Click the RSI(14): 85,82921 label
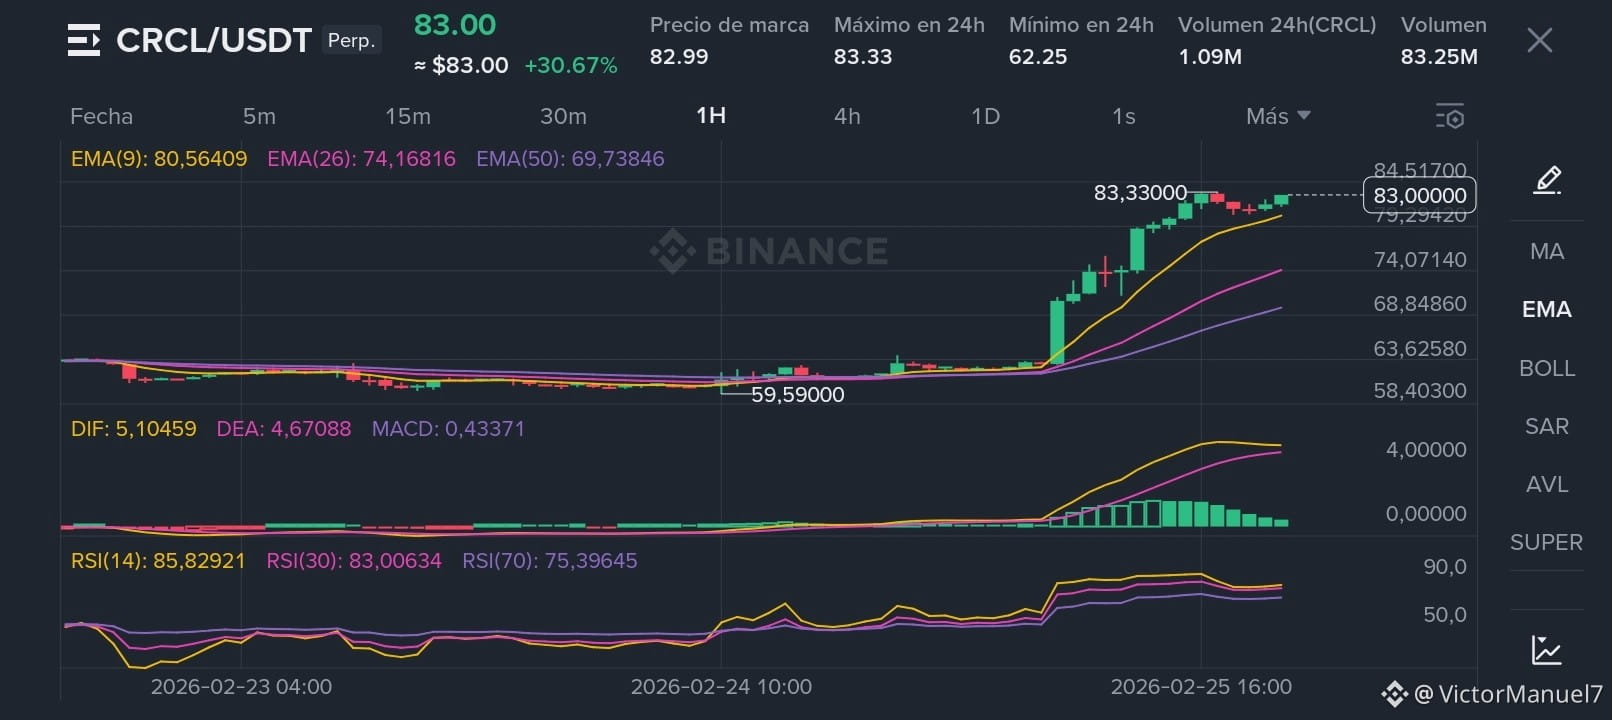This screenshot has width=1612, height=720. click(x=158, y=560)
